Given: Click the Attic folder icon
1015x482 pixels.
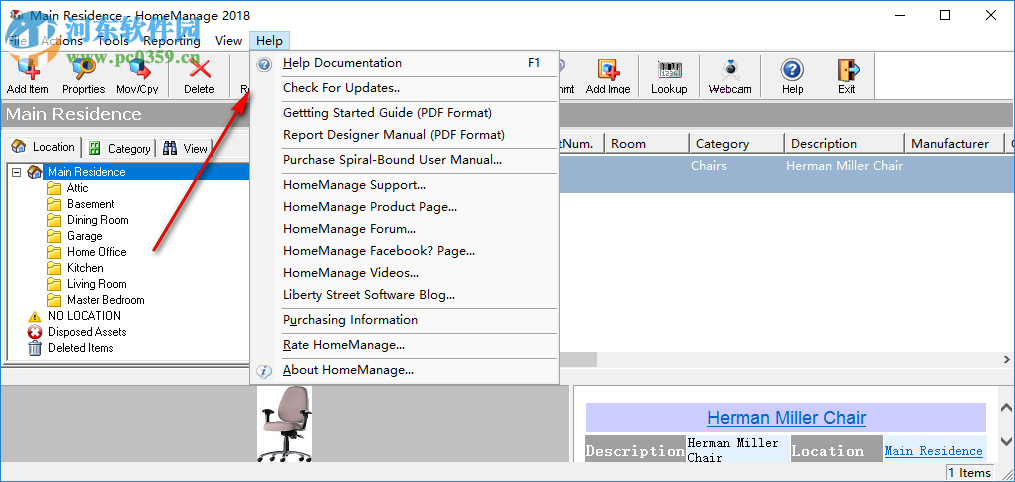Looking at the screenshot, I should pos(54,188).
